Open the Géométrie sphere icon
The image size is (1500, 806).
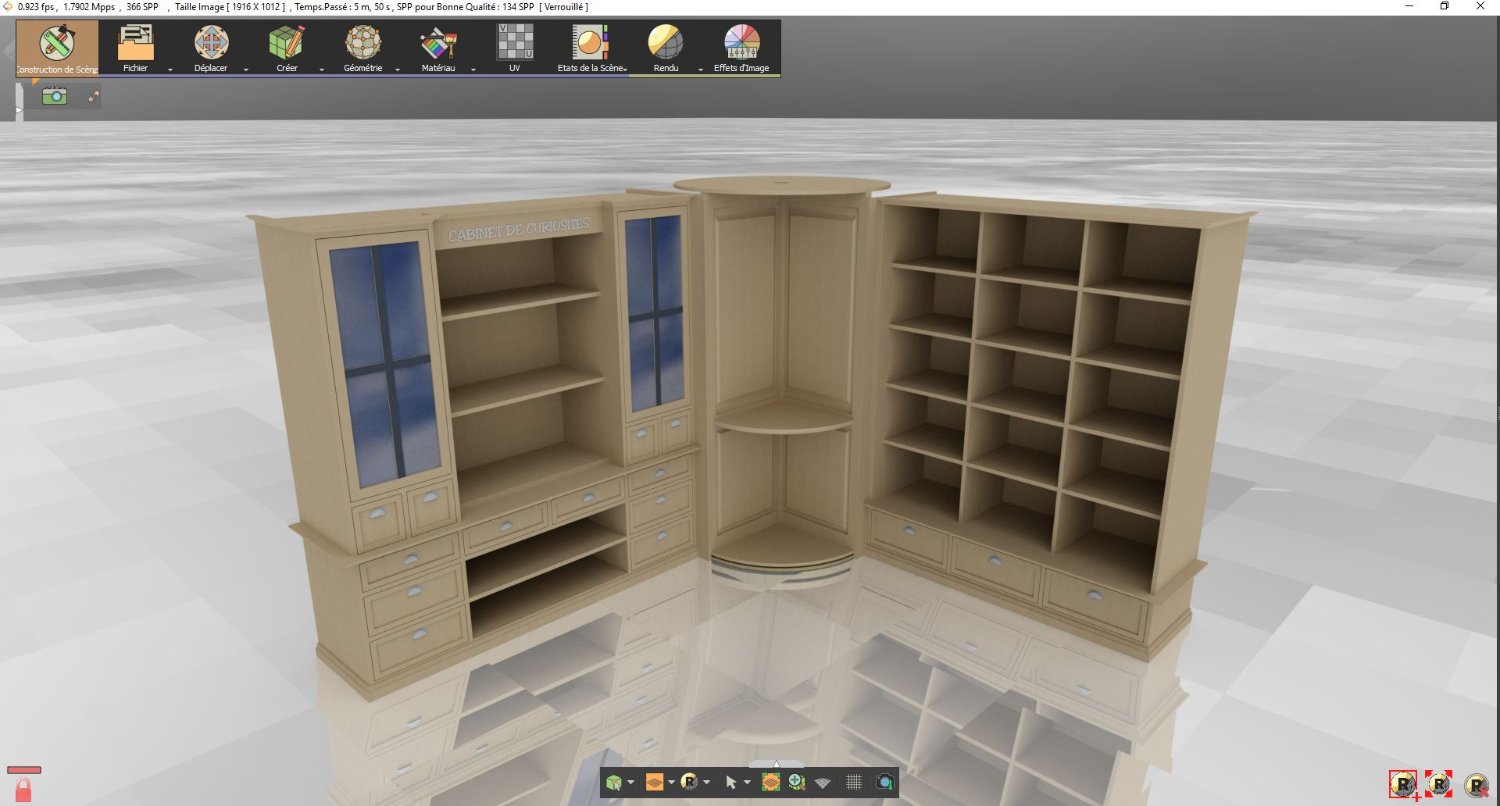pyautogui.click(x=363, y=43)
